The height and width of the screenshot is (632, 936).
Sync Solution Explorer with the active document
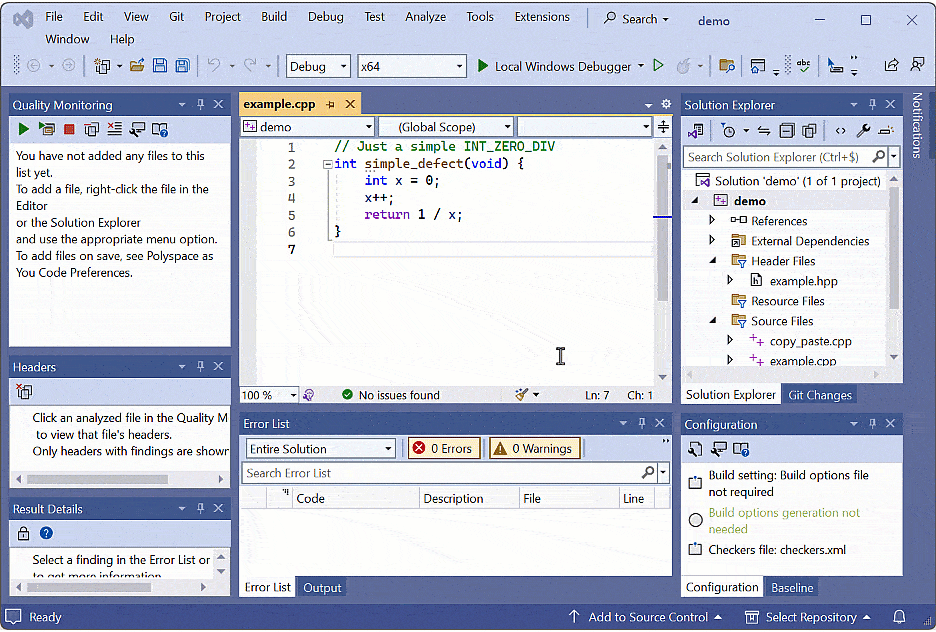coord(763,131)
